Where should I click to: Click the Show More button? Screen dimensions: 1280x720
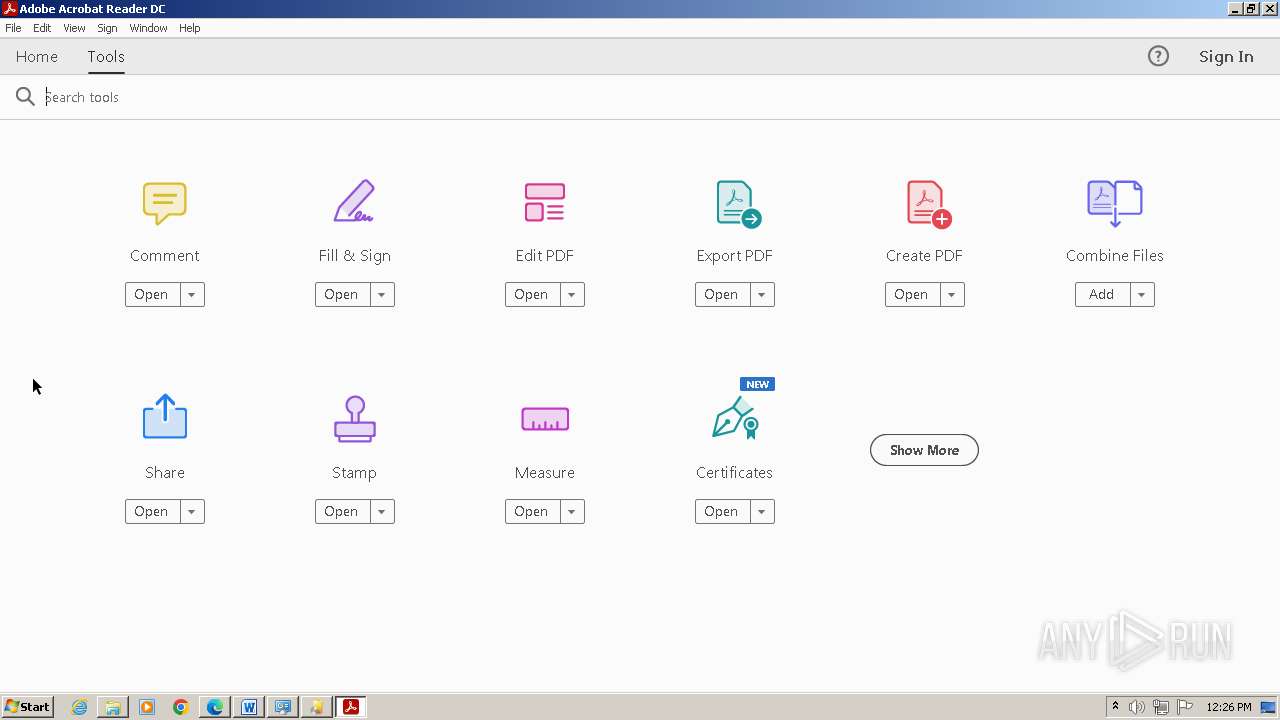[x=924, y=450]
